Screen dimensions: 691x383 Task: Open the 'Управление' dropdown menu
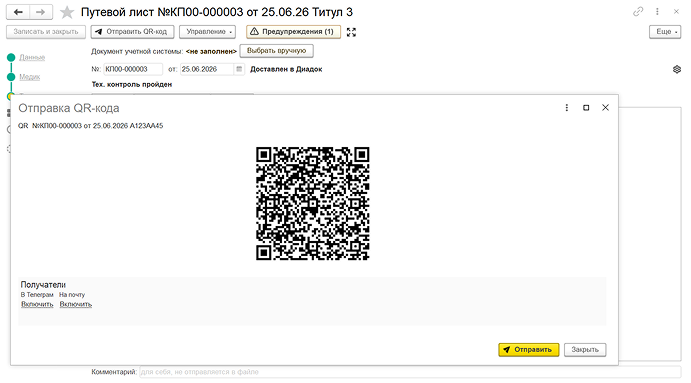point(207,32)
